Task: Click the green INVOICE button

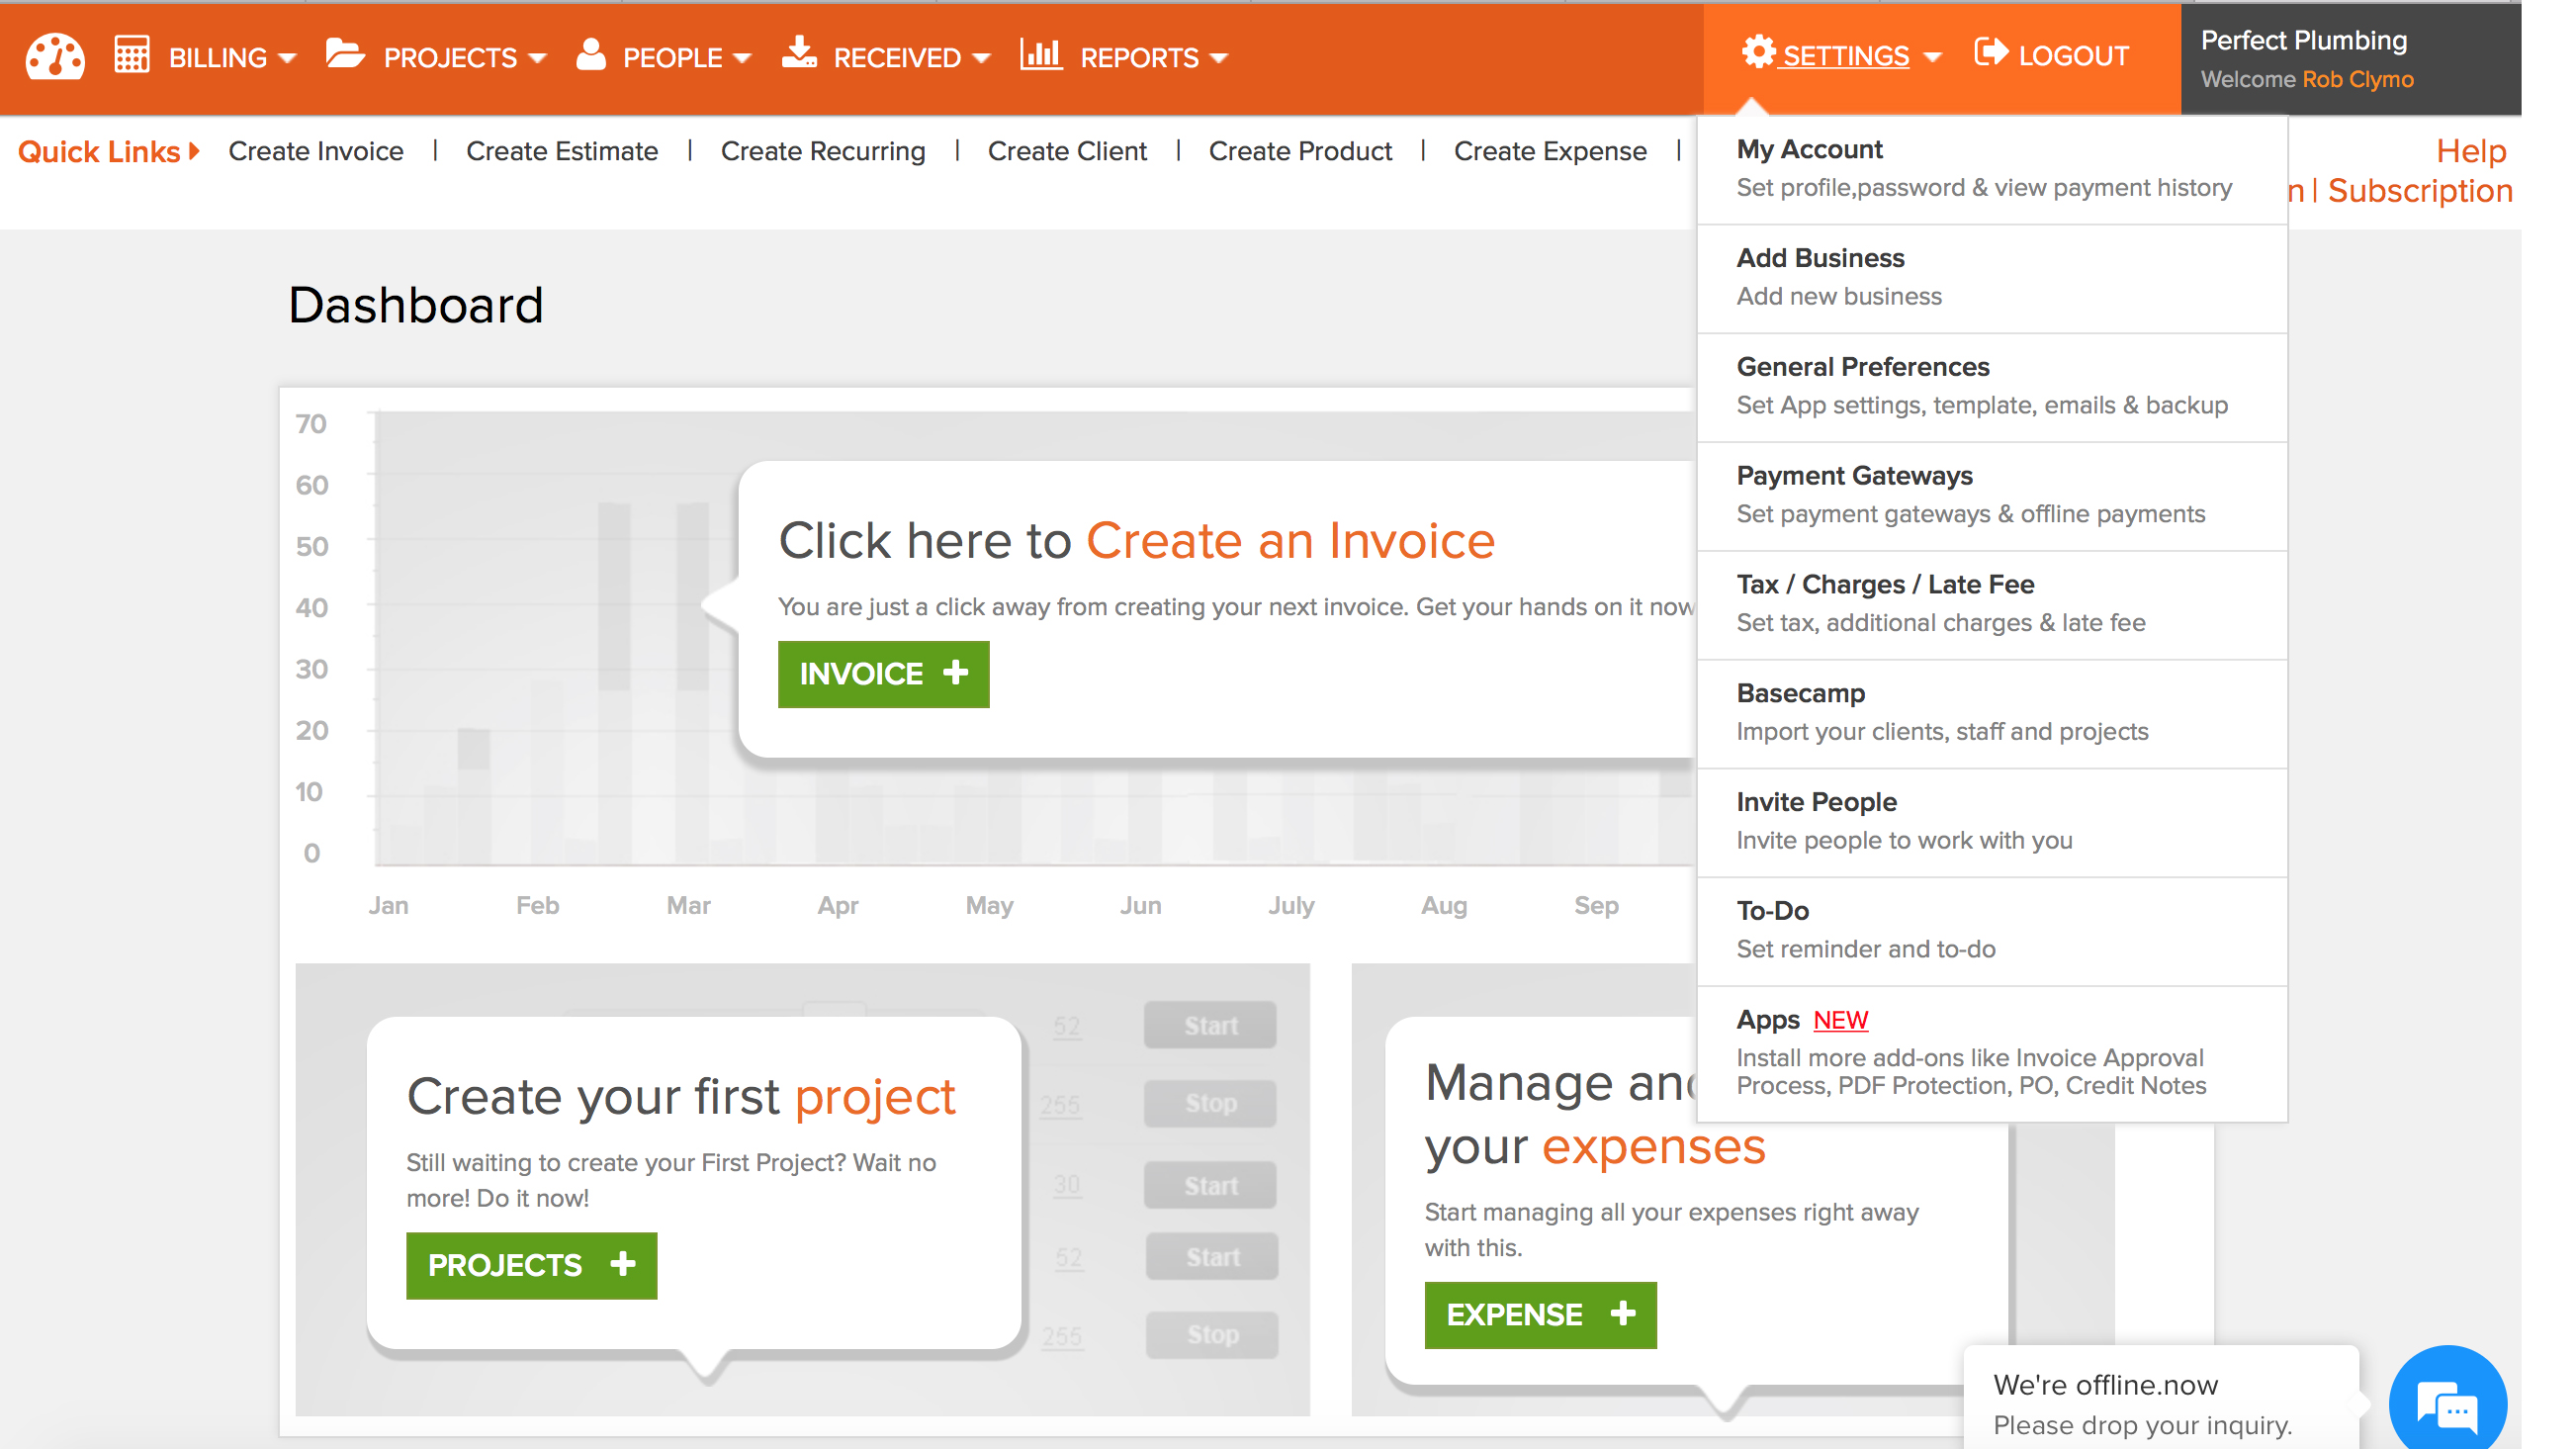Action: coord(883,675)
